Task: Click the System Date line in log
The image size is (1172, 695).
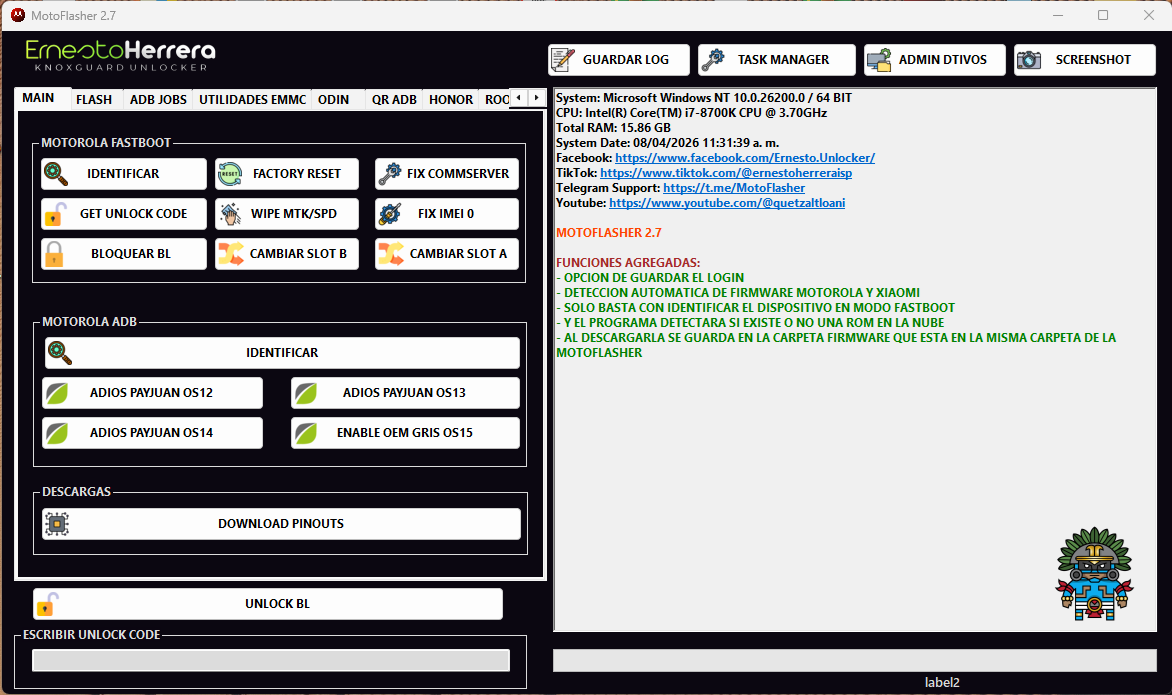Action: (x=667, y=143)
